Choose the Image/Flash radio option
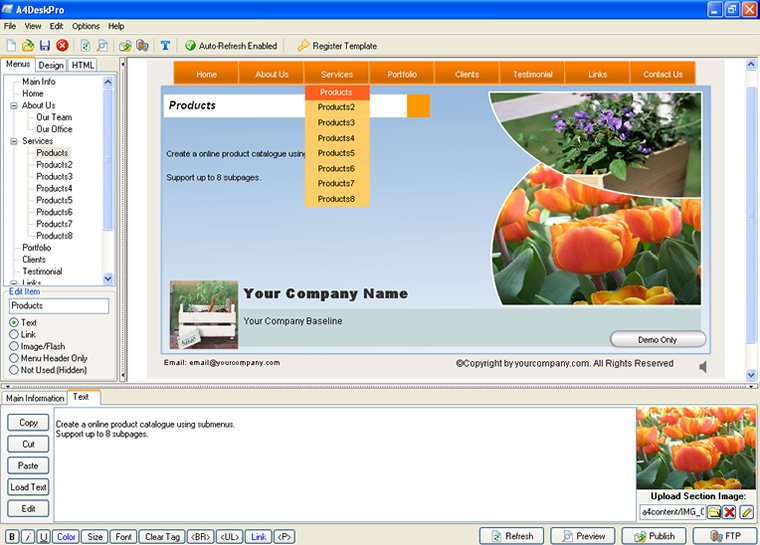760x545 pixels. (14, 347)
